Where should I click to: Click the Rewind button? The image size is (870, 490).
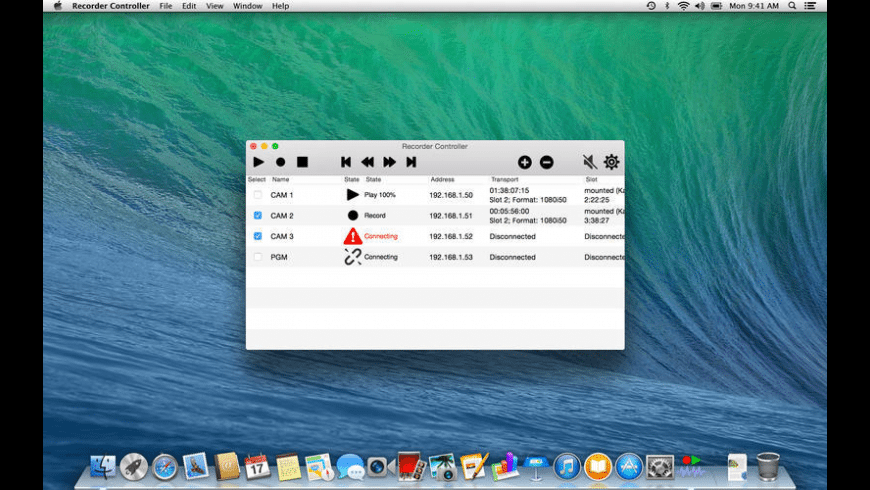[x=367, y=162]
